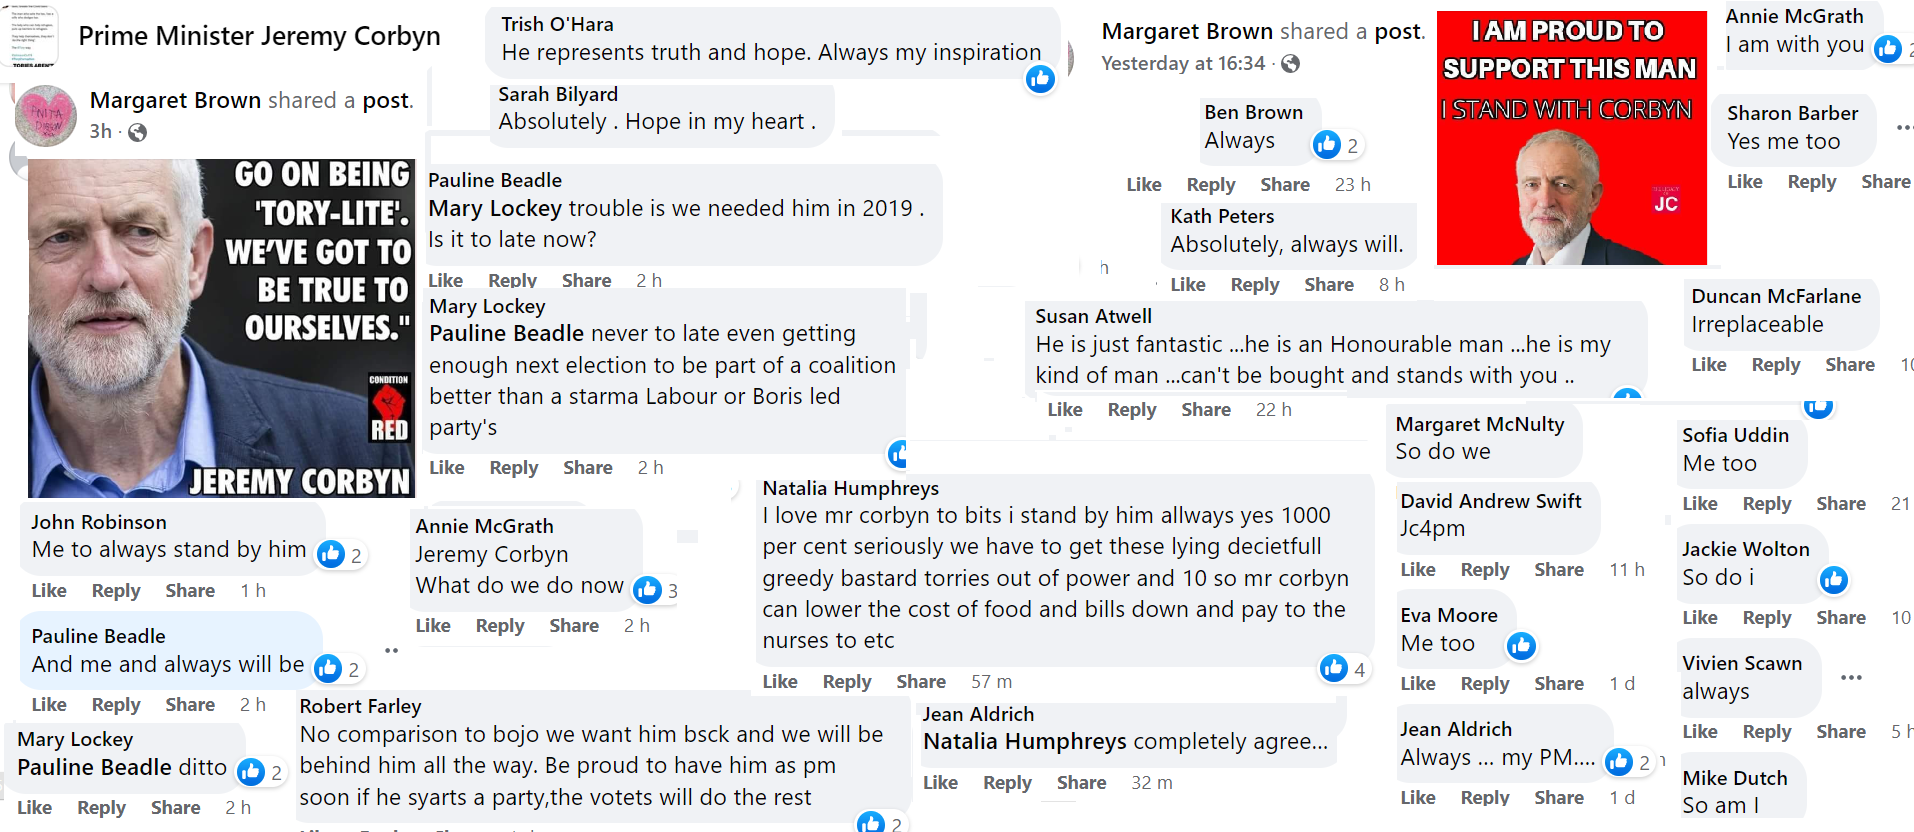Reply to Susan Atwell's comment
1914x832 pixels.
click(x=1131, y=410)
